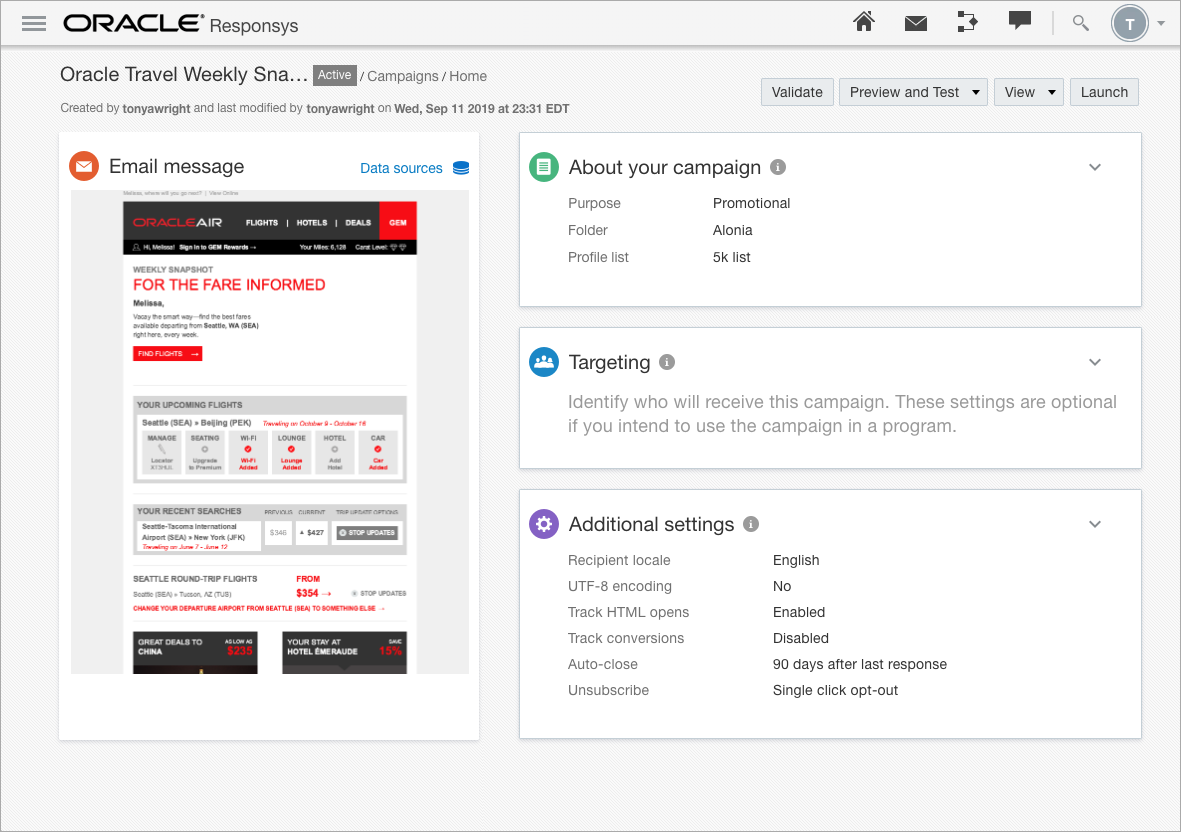Click the English recipient locale value

coord(795,560)
